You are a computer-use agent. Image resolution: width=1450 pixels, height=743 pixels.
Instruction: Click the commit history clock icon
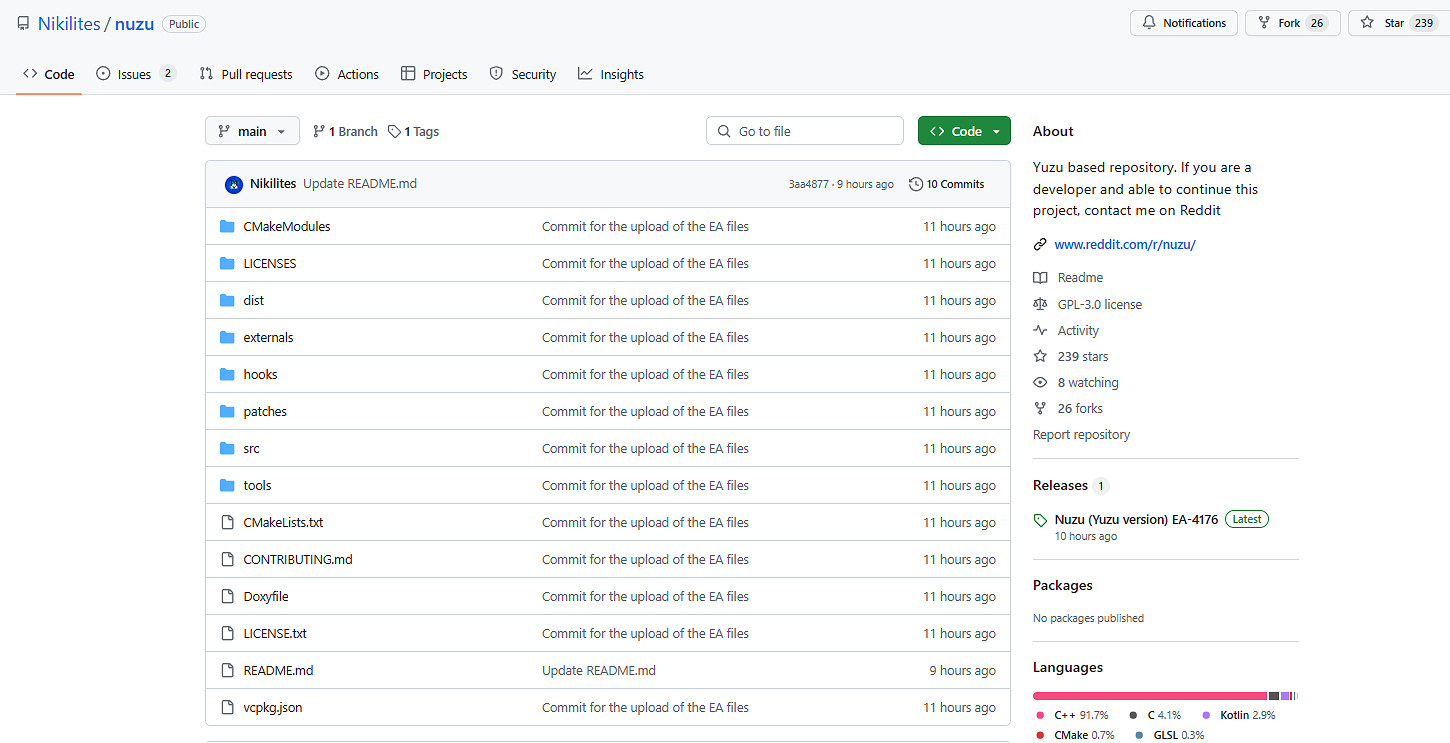coord(915,184)
